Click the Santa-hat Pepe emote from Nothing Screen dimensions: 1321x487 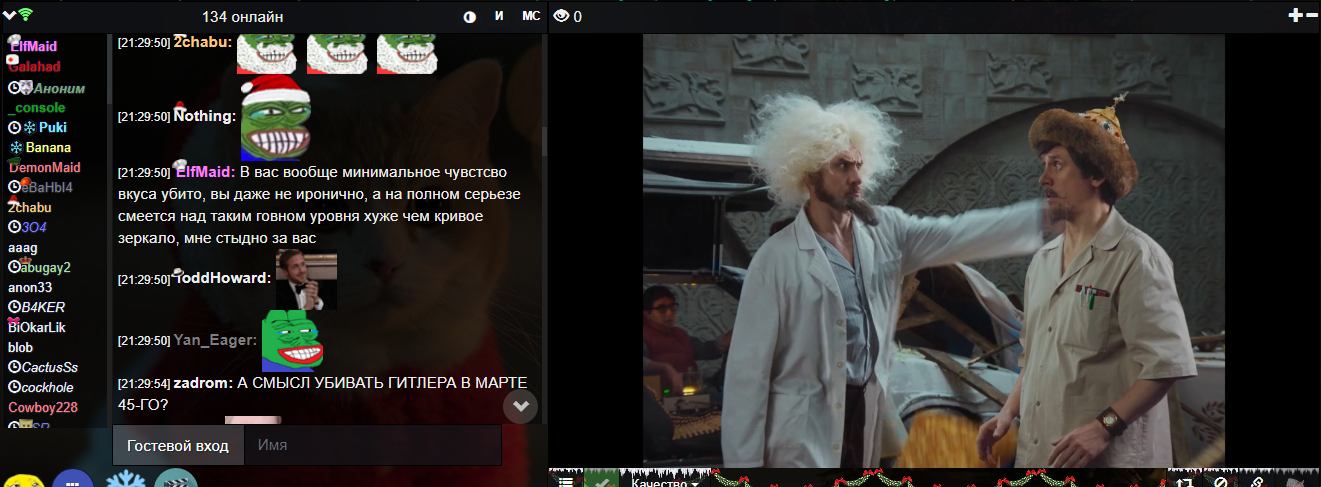point(276,118)
